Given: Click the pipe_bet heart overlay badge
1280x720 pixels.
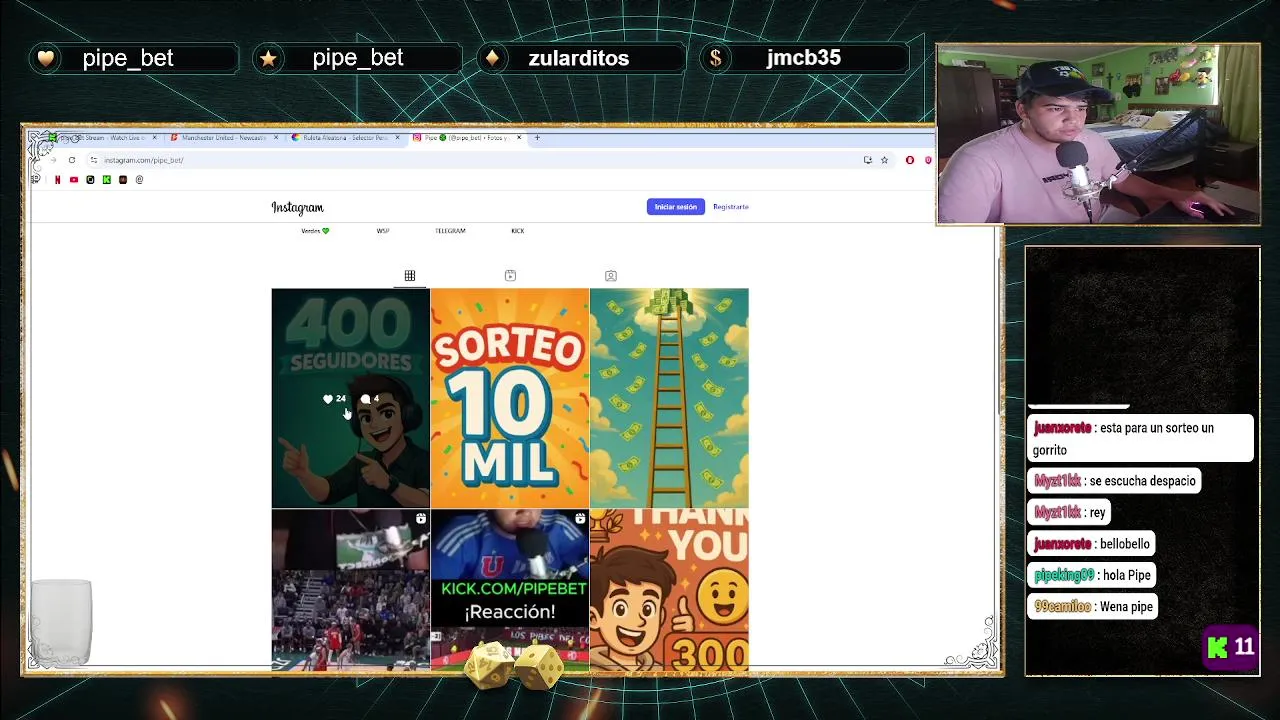Looking at the screenshot, I should tap(134, 58).
